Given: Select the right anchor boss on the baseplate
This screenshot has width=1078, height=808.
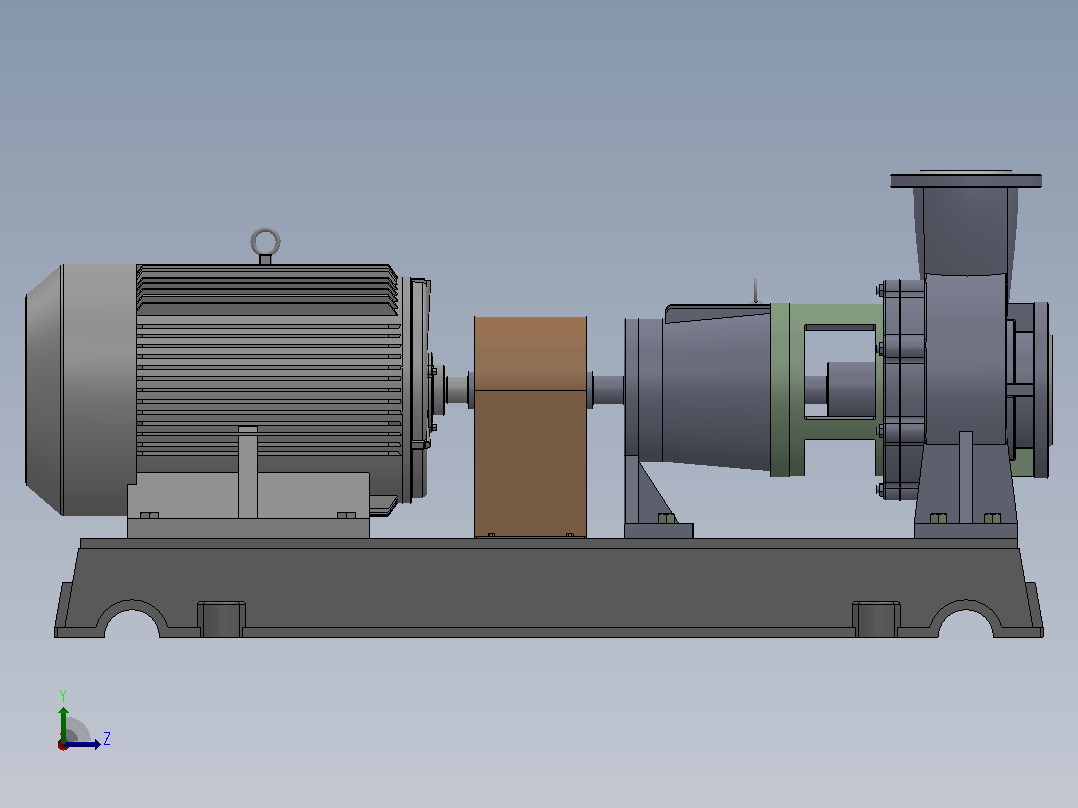Looking at the screenshot, I should [876, 619].
